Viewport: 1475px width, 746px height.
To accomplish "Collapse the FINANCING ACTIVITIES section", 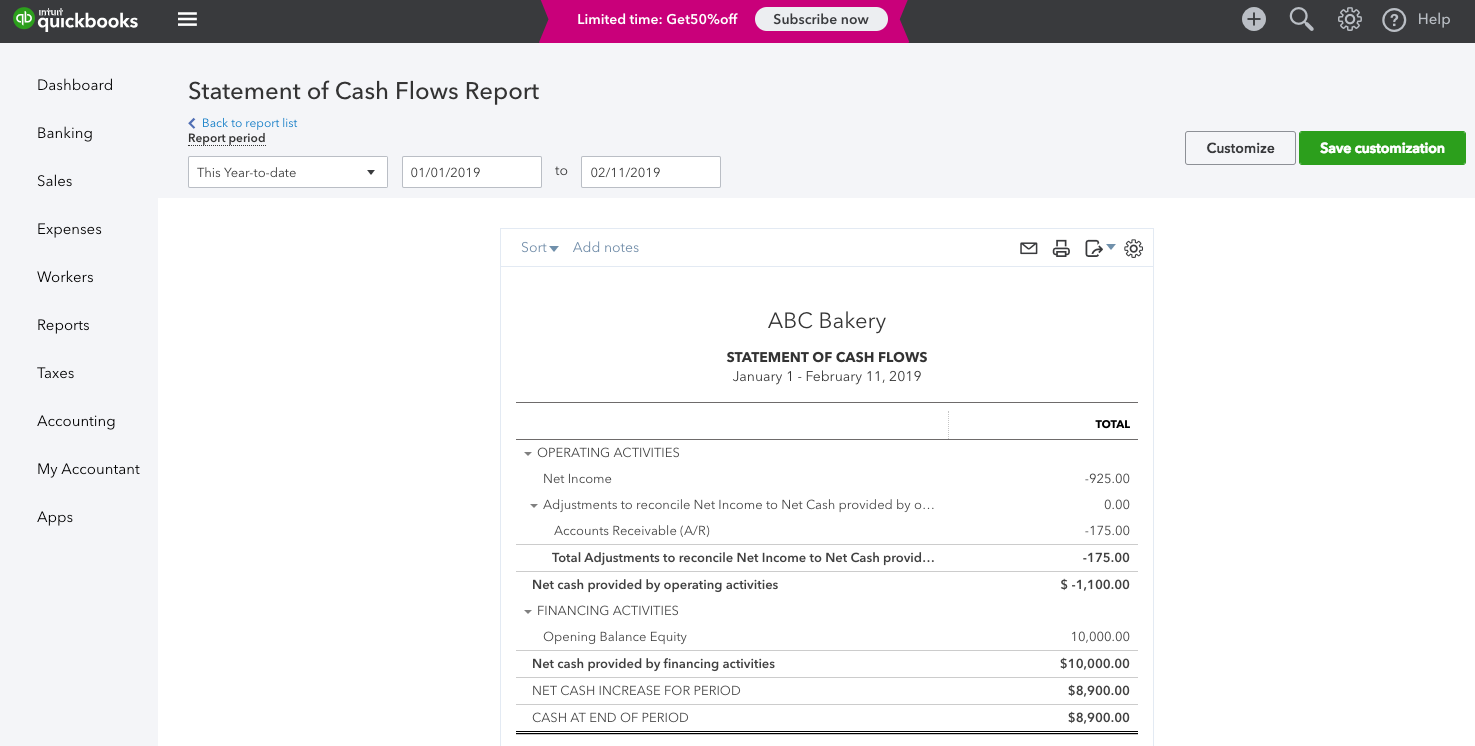I will [x=528, y=610].
